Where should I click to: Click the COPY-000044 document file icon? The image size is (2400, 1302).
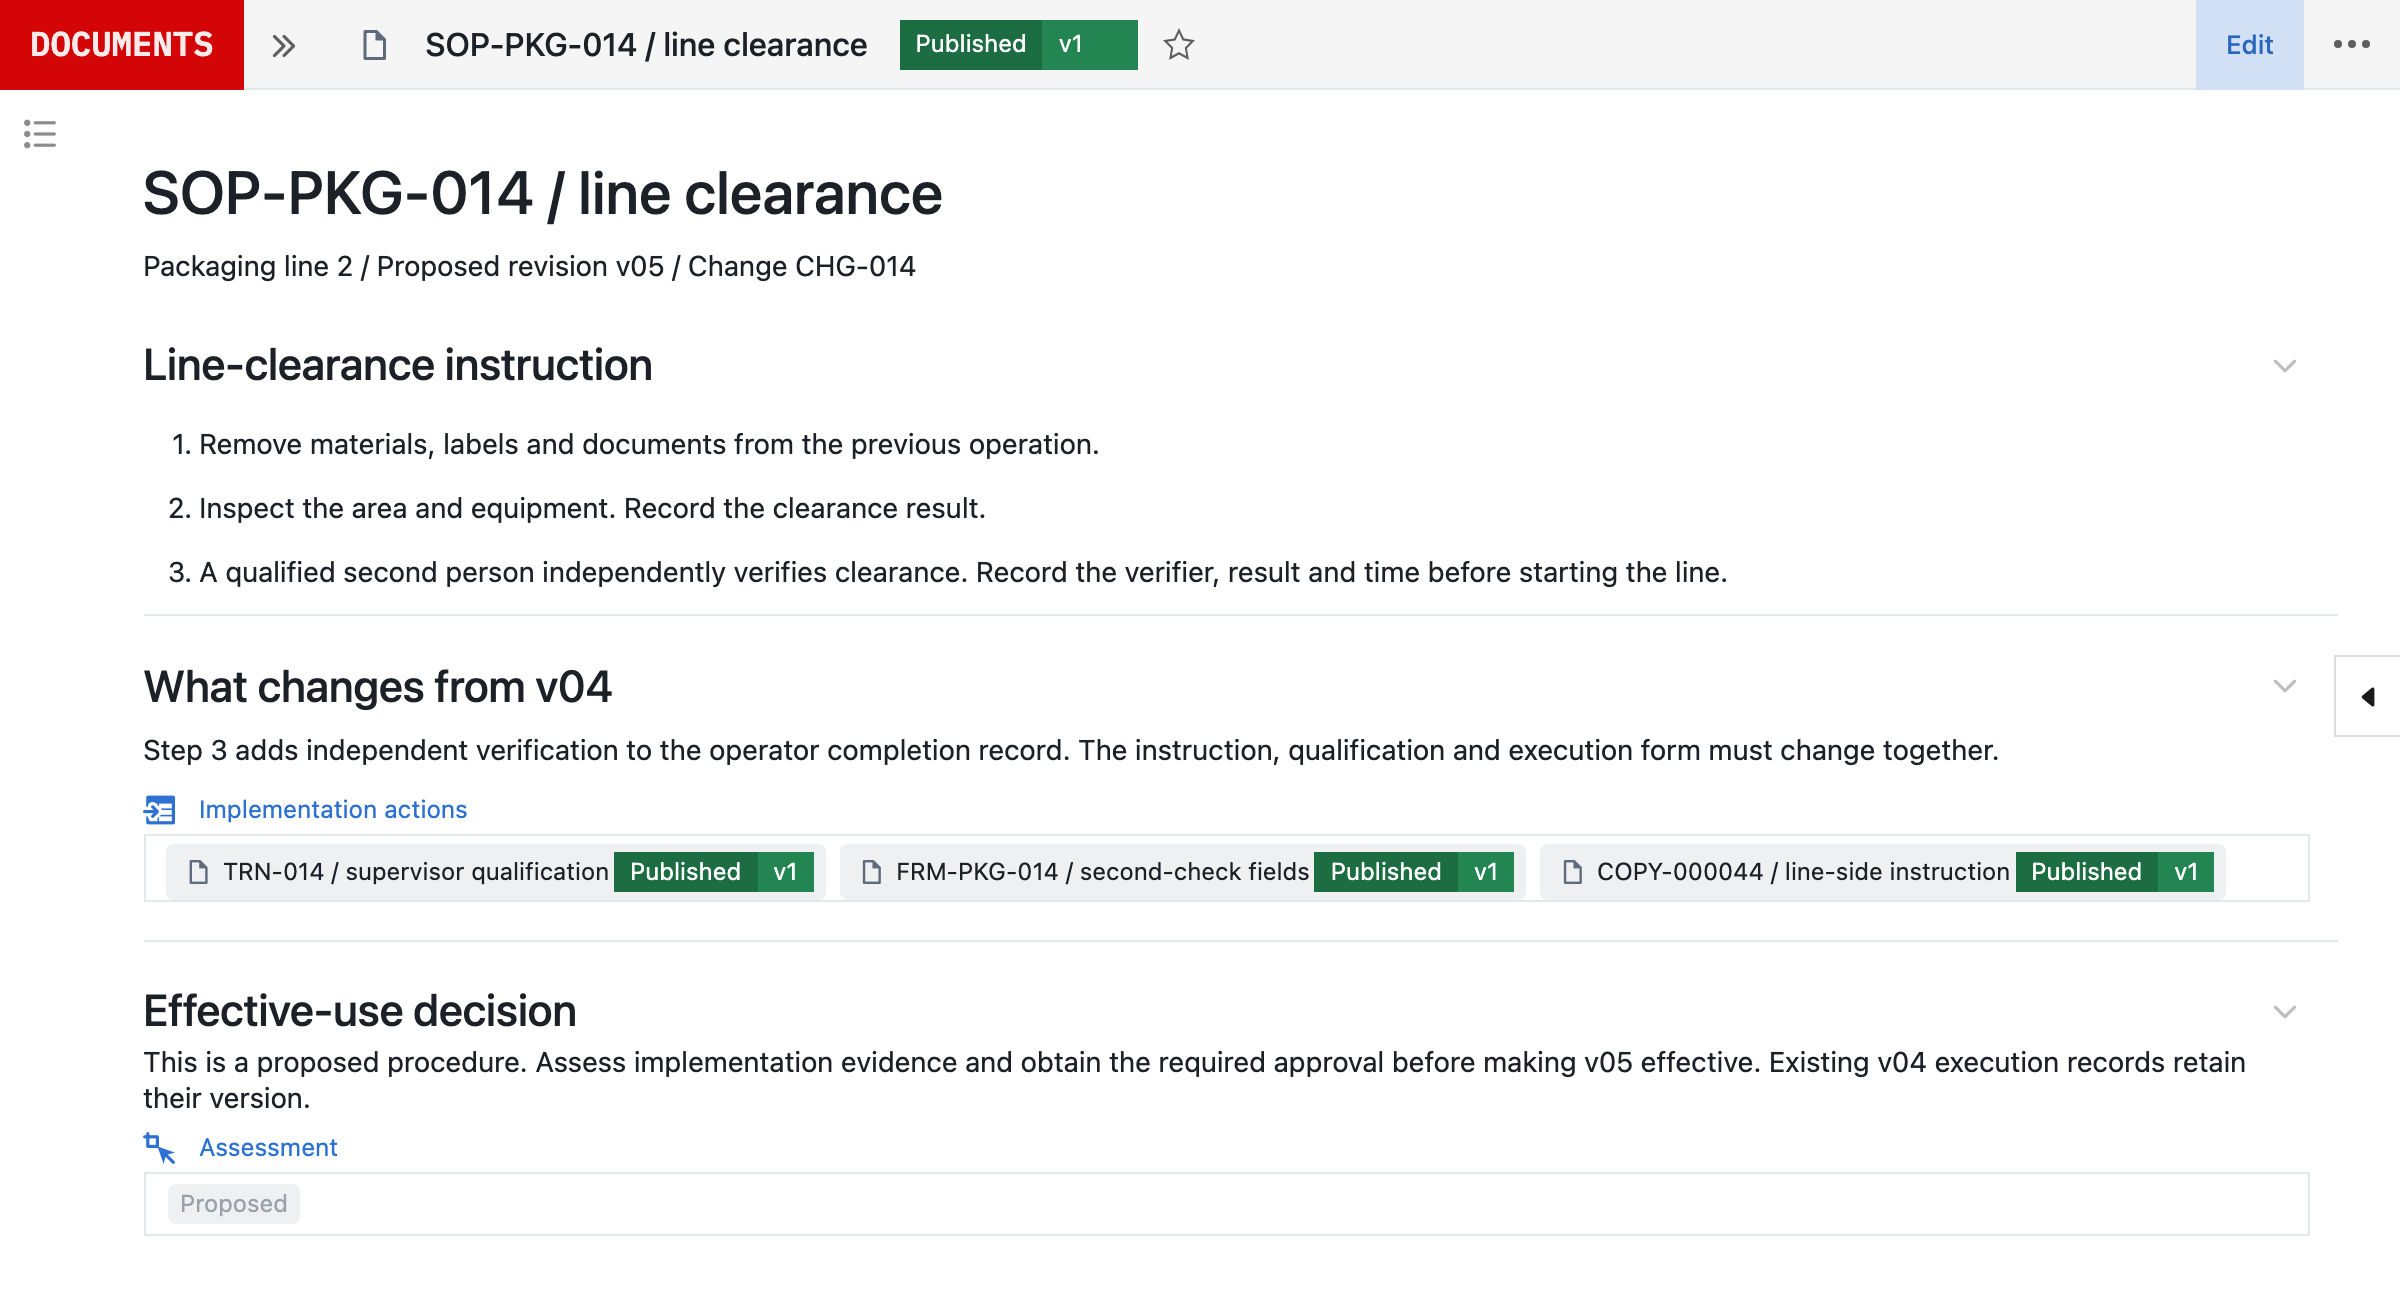tap(1573, 872)
